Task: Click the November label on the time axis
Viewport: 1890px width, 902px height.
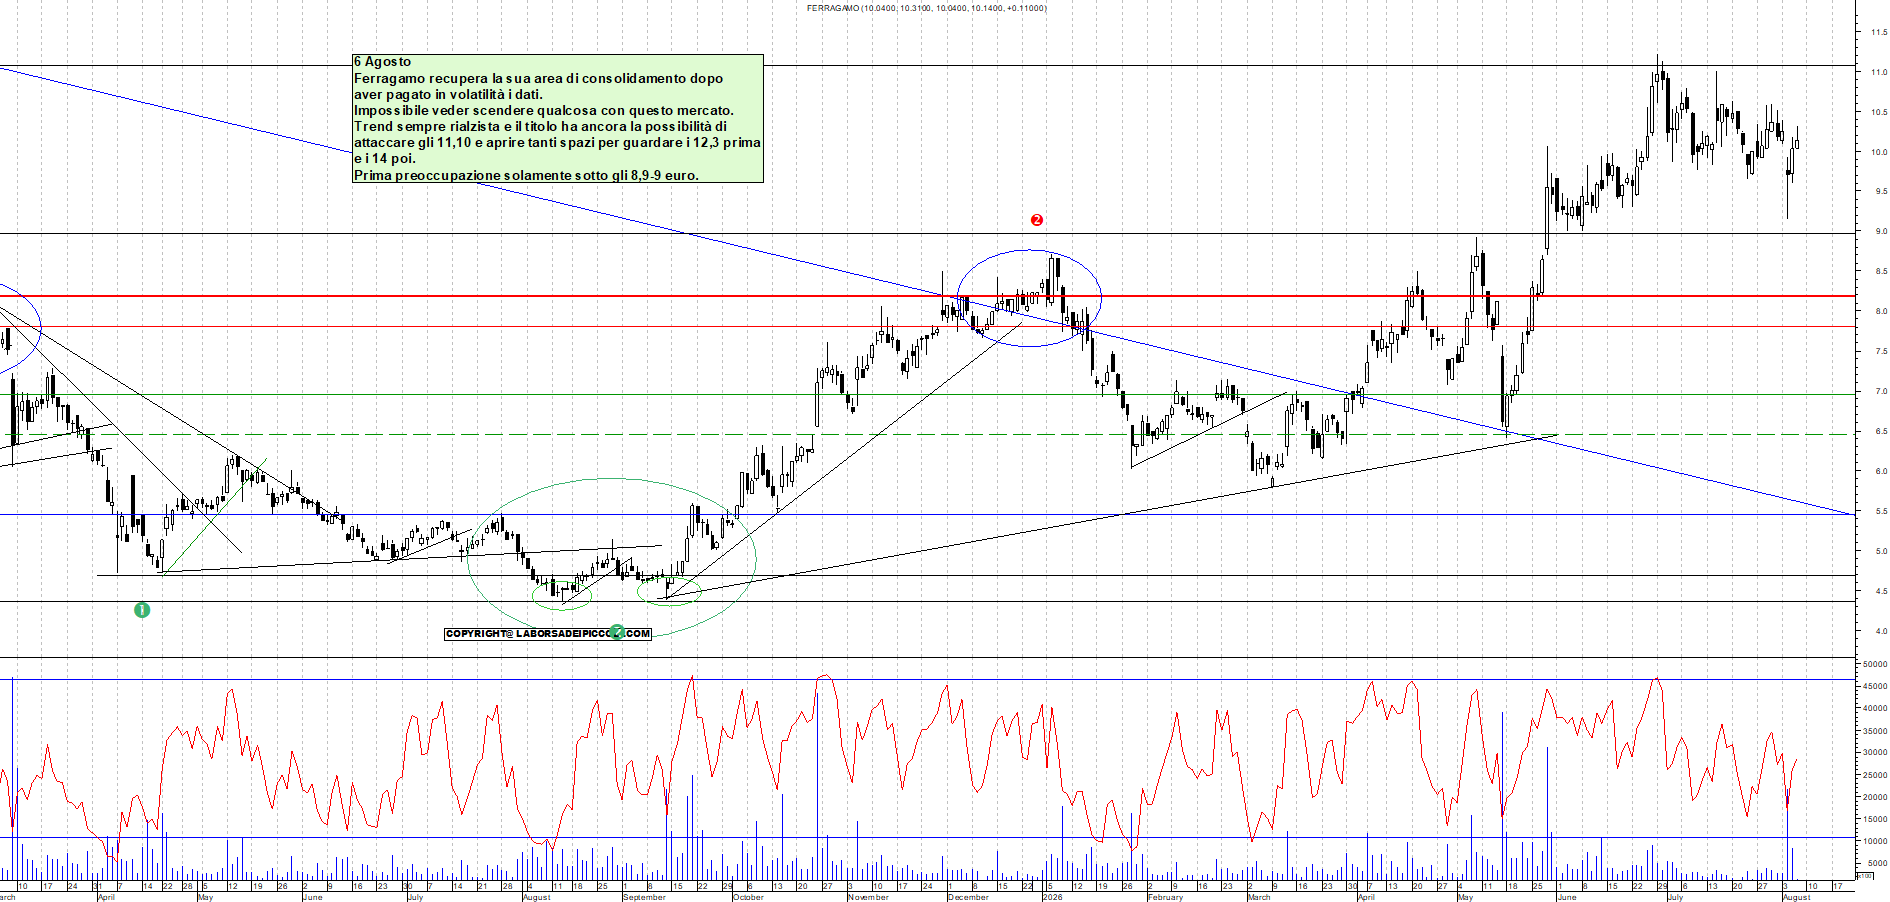Action: 868,897
